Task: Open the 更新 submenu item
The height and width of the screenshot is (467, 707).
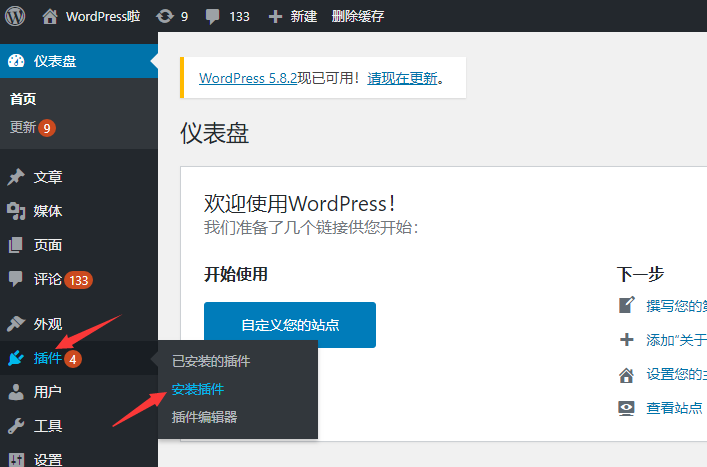Action: click(x=23, y=128)
